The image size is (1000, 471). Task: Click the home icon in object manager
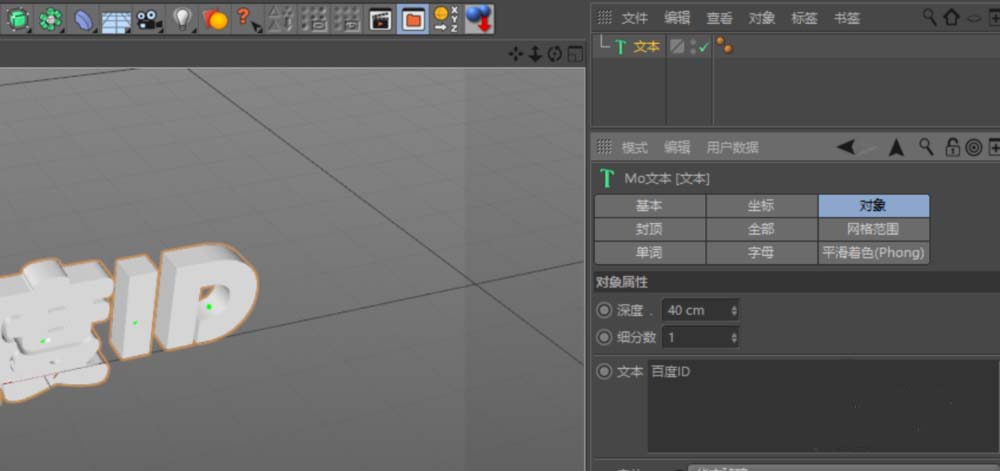[951, 17]
